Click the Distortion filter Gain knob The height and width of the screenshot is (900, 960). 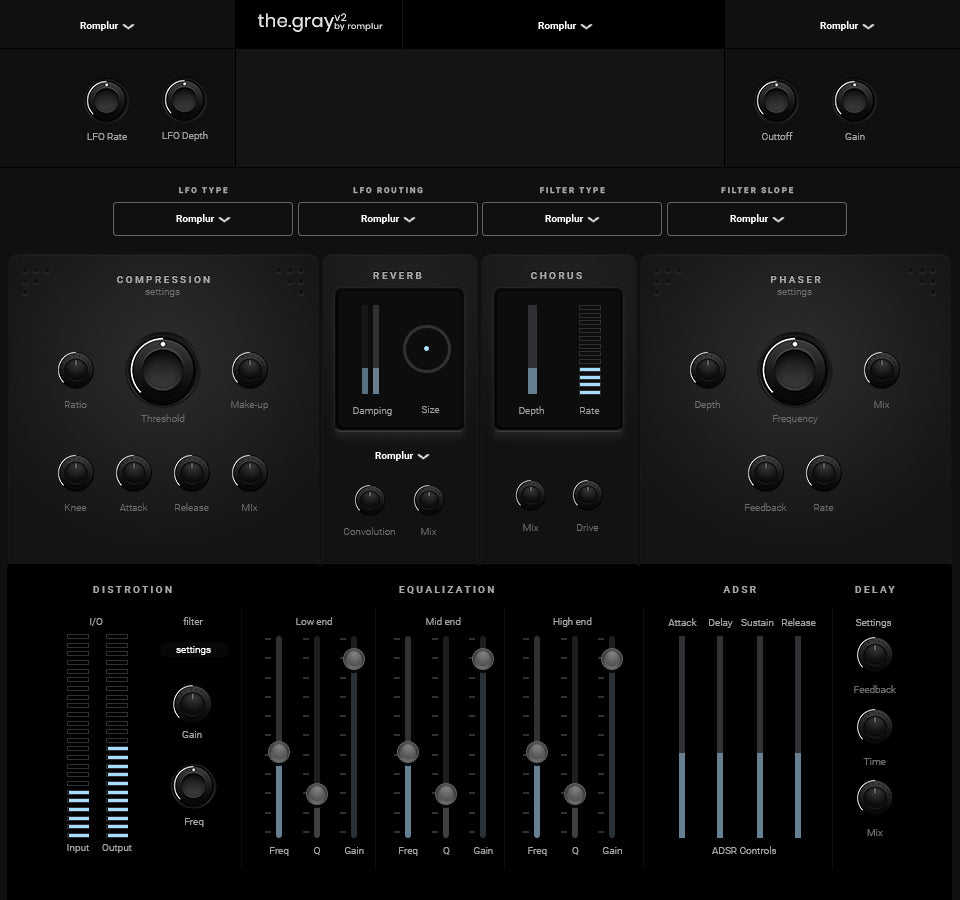pyautogui.click(x=192, y=703)
